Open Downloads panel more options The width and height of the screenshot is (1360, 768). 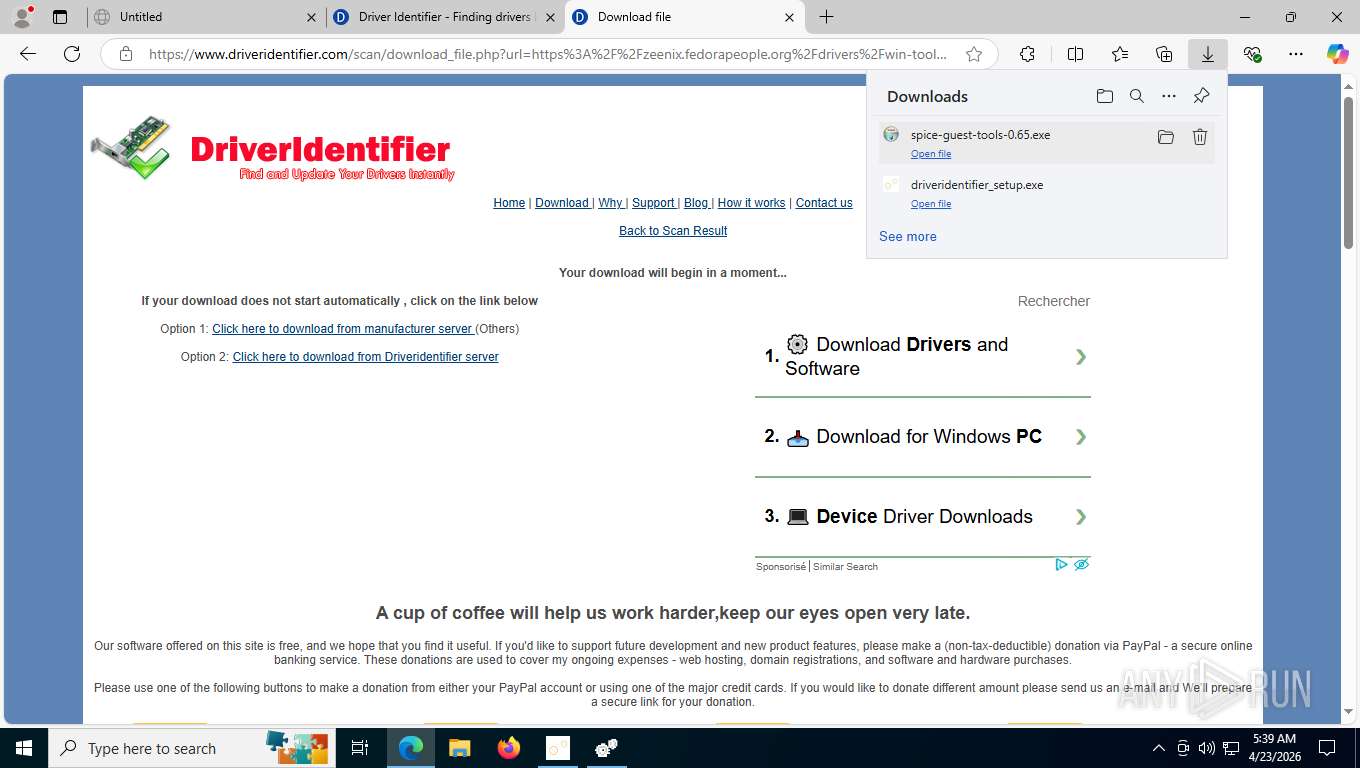pos(1169,96)
